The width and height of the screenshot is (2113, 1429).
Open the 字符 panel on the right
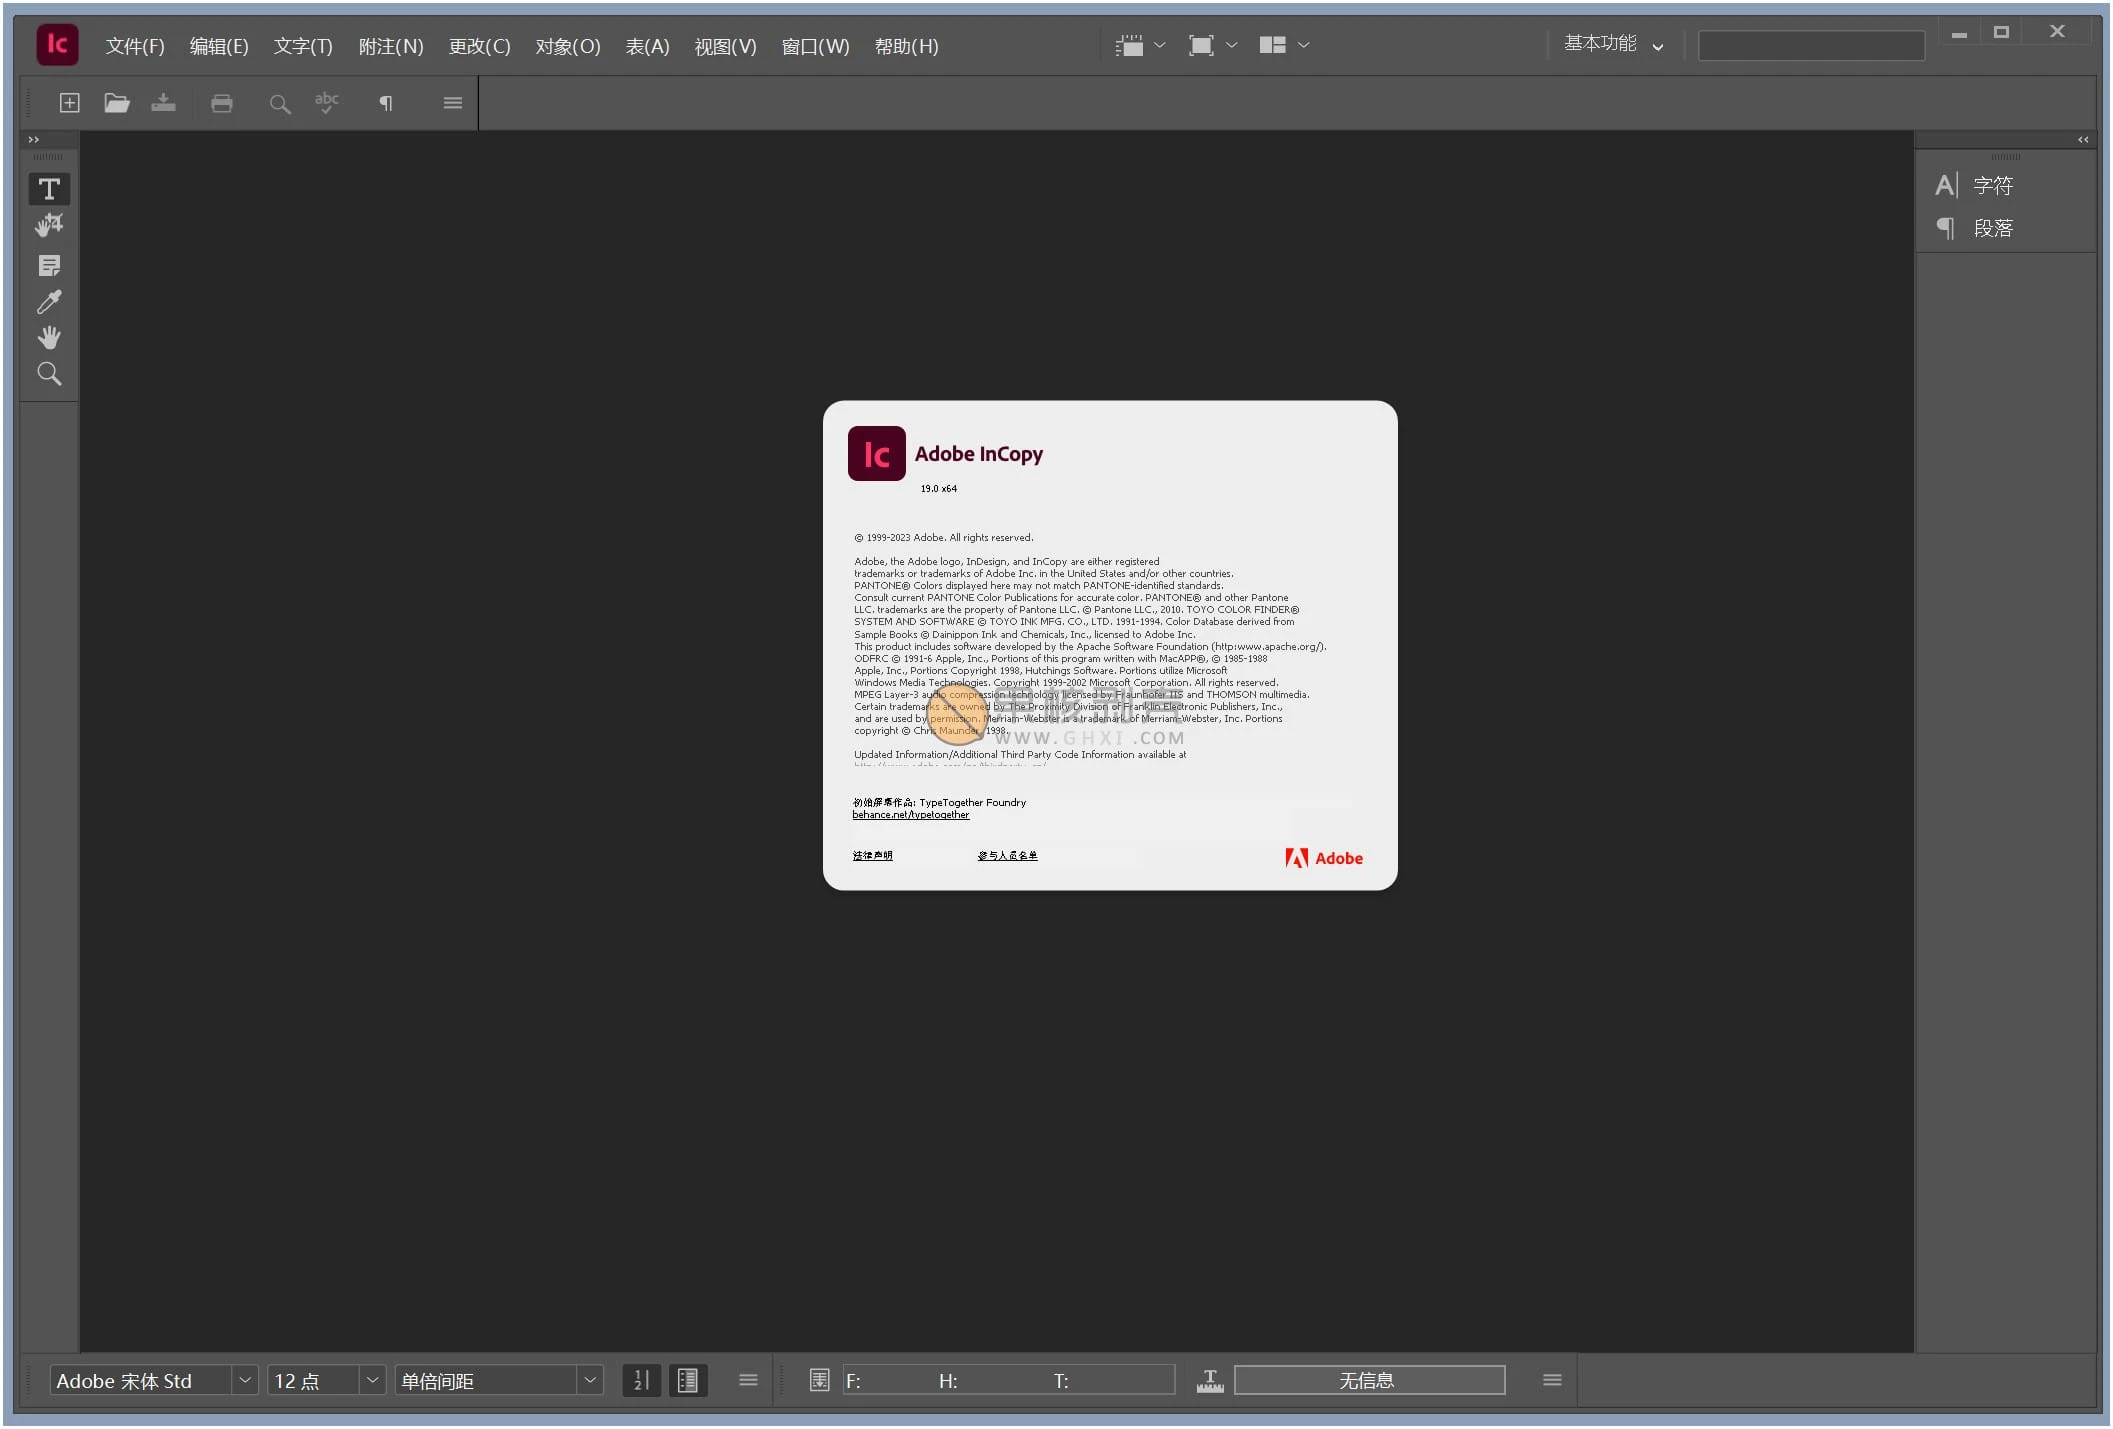click(1990, 184)
